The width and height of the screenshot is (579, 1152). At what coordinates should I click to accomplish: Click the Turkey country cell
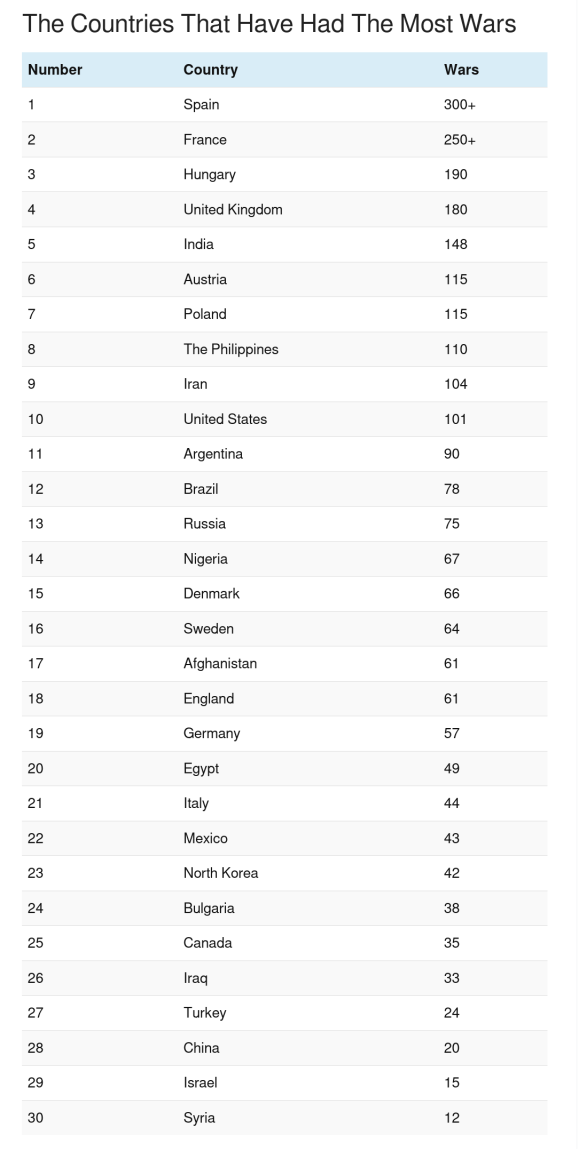[x=205, y=1012]
